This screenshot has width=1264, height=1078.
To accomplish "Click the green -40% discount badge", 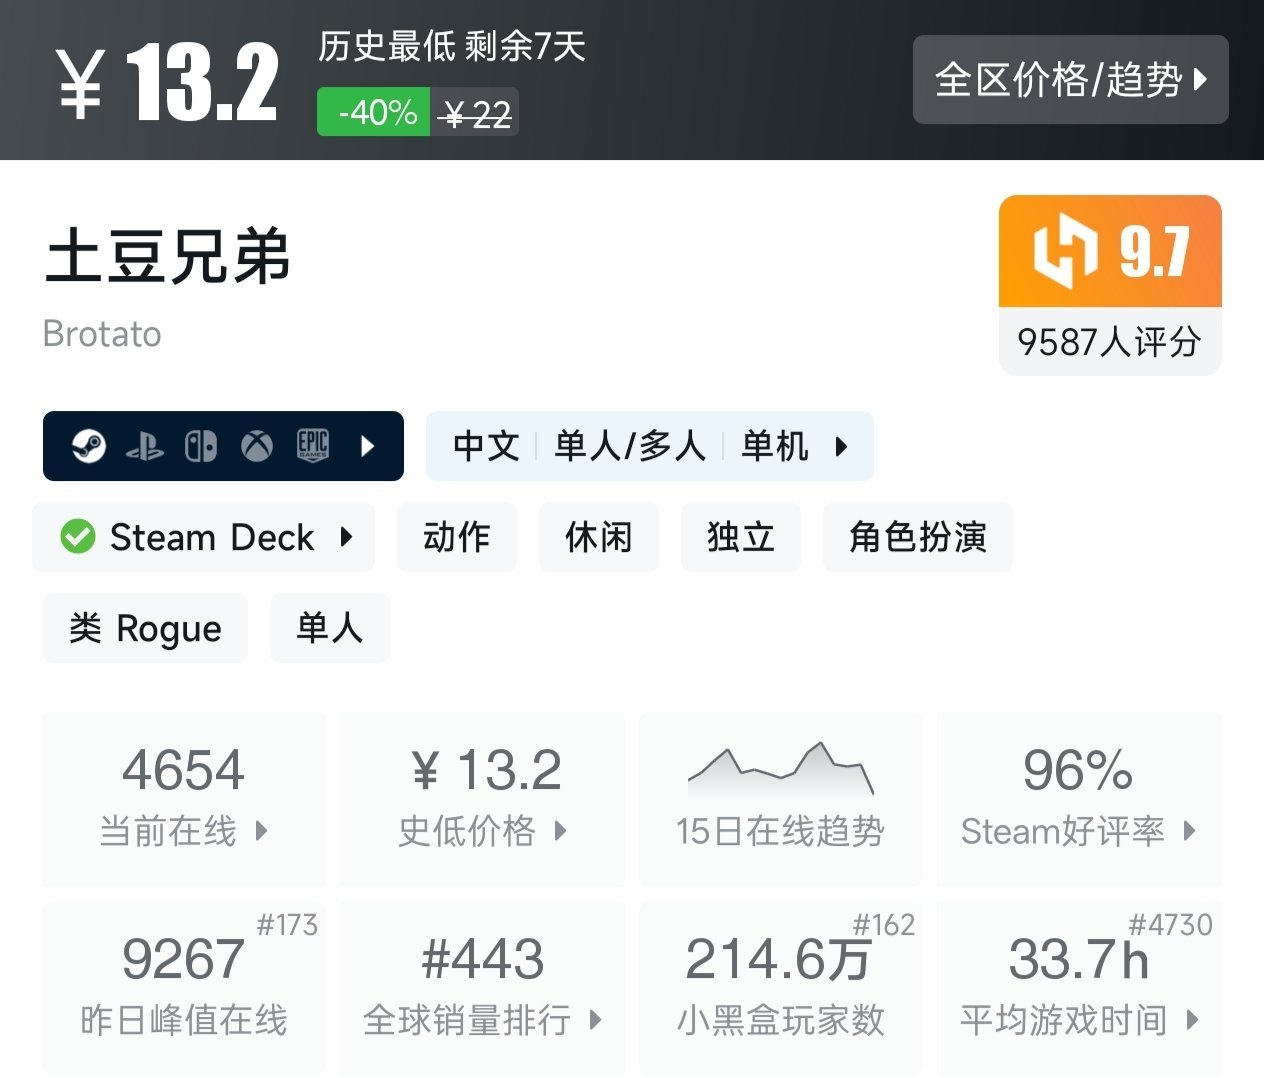I will [x=374, y=112].
